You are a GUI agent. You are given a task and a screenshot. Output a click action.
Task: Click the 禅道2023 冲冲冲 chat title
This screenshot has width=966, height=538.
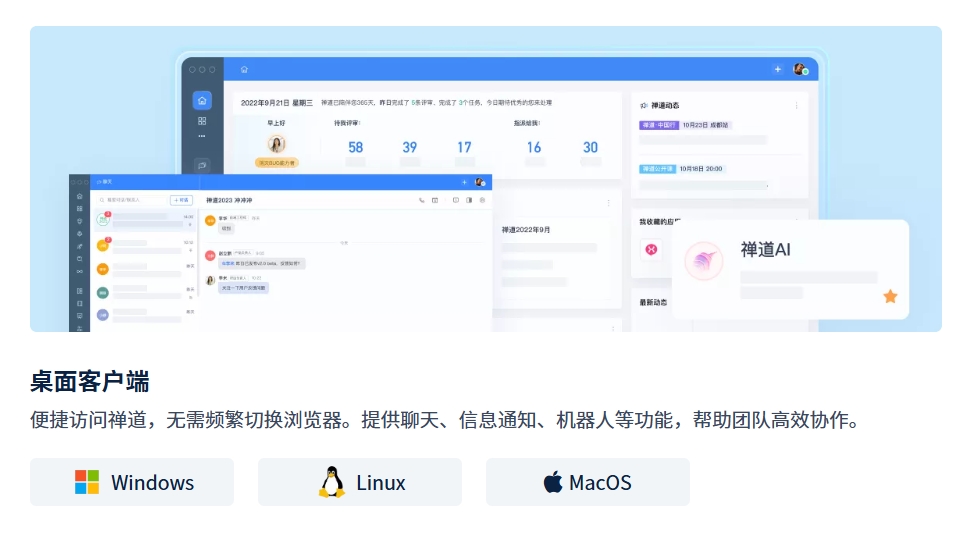229,200
